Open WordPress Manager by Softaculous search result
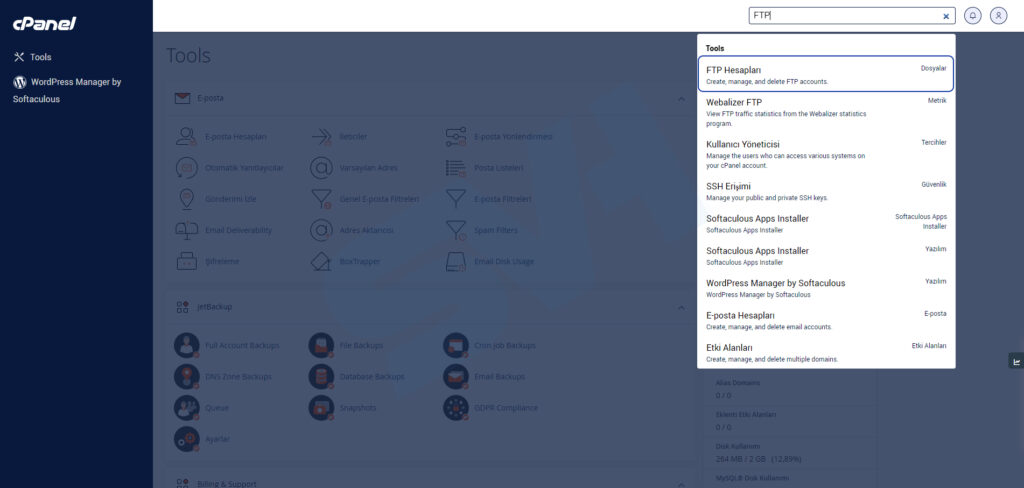Image resolution: width=1024 pixels, height=488 pixels. tap(825, 288)
